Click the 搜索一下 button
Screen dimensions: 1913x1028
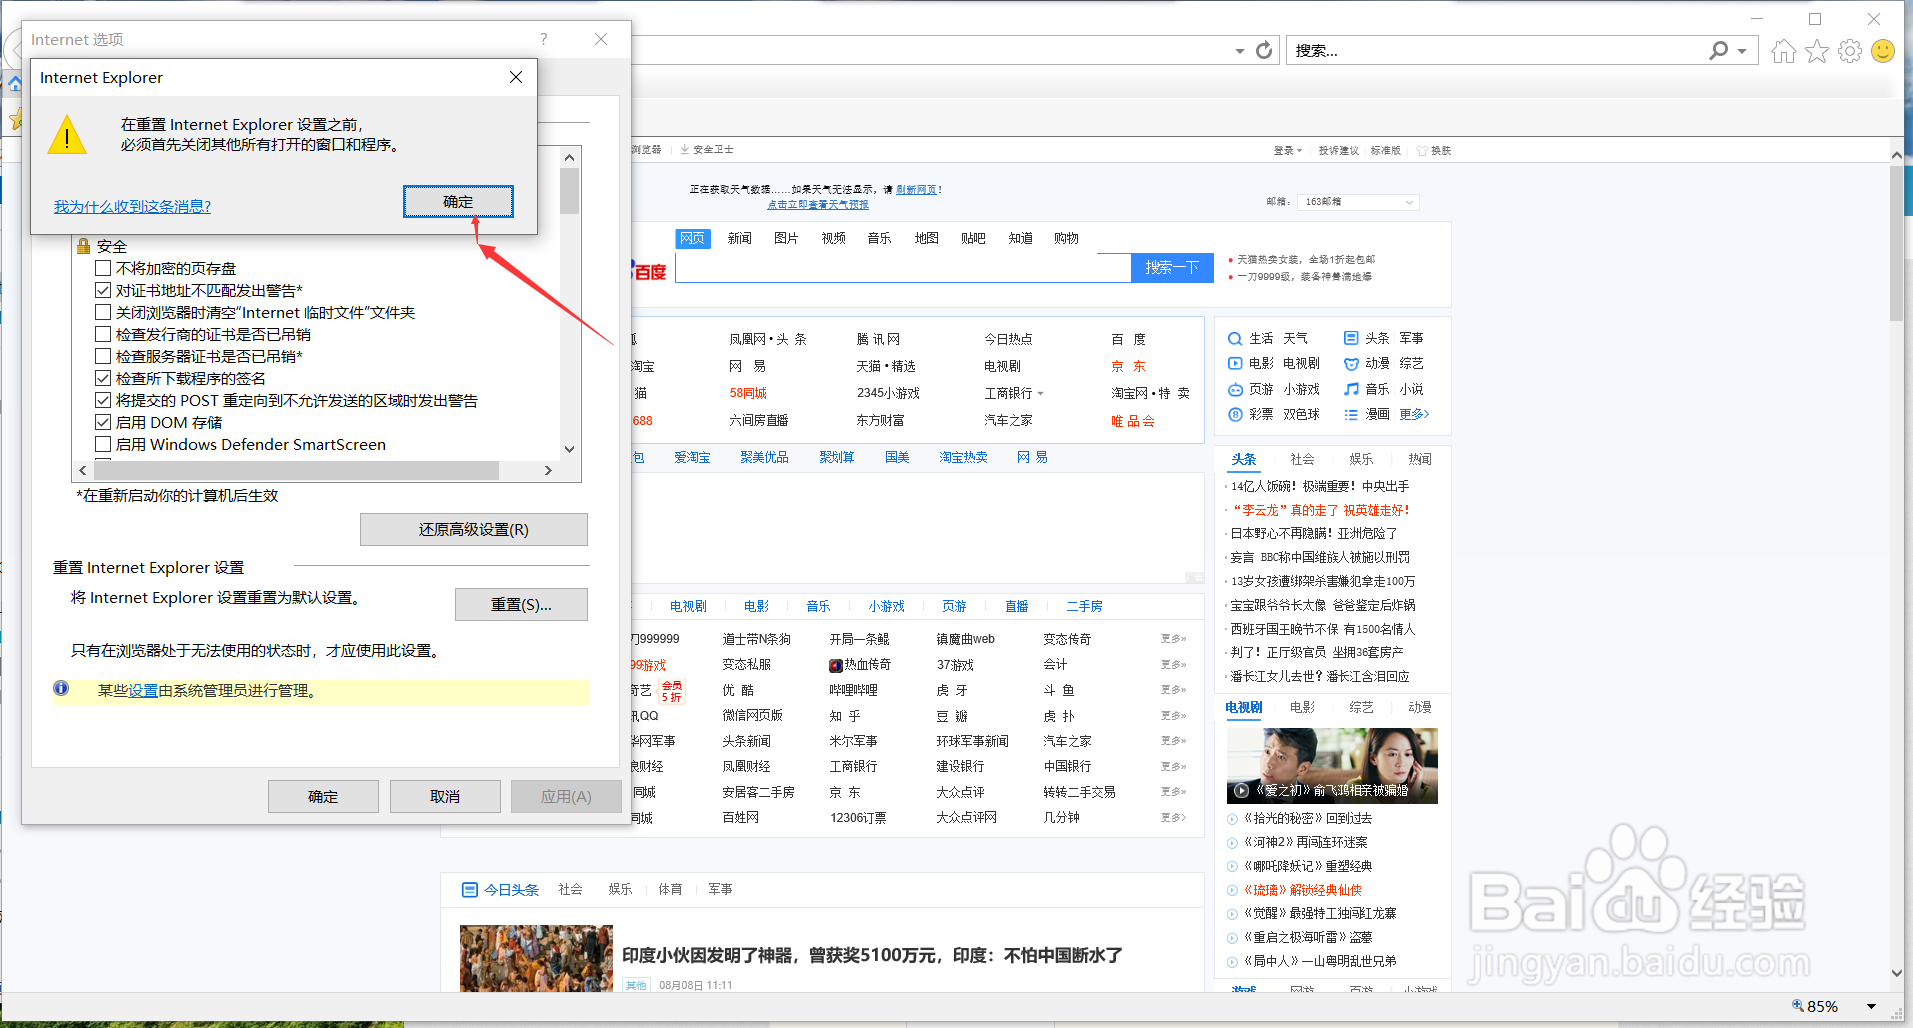pos(1172,267)
